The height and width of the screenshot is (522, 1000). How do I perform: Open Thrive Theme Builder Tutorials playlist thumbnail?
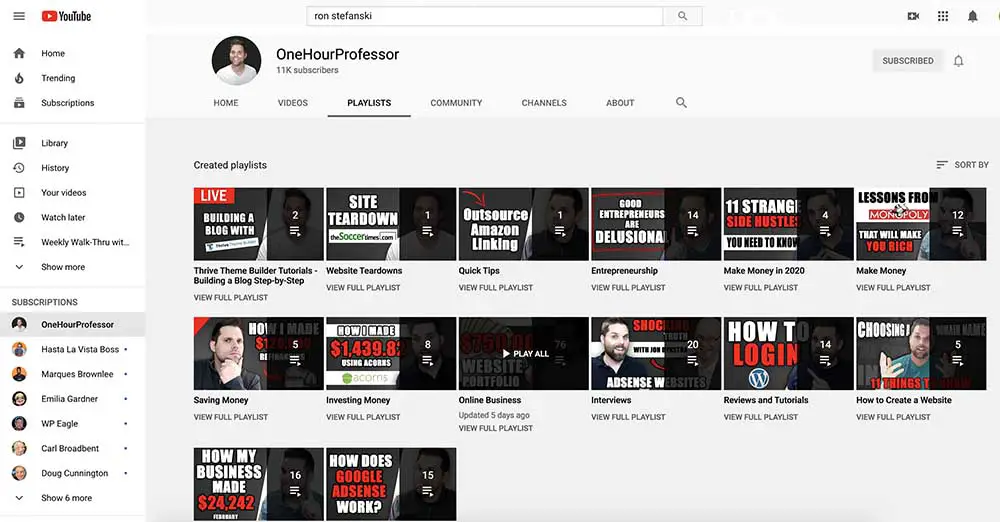pyautogui.click(x=258, y=224)
